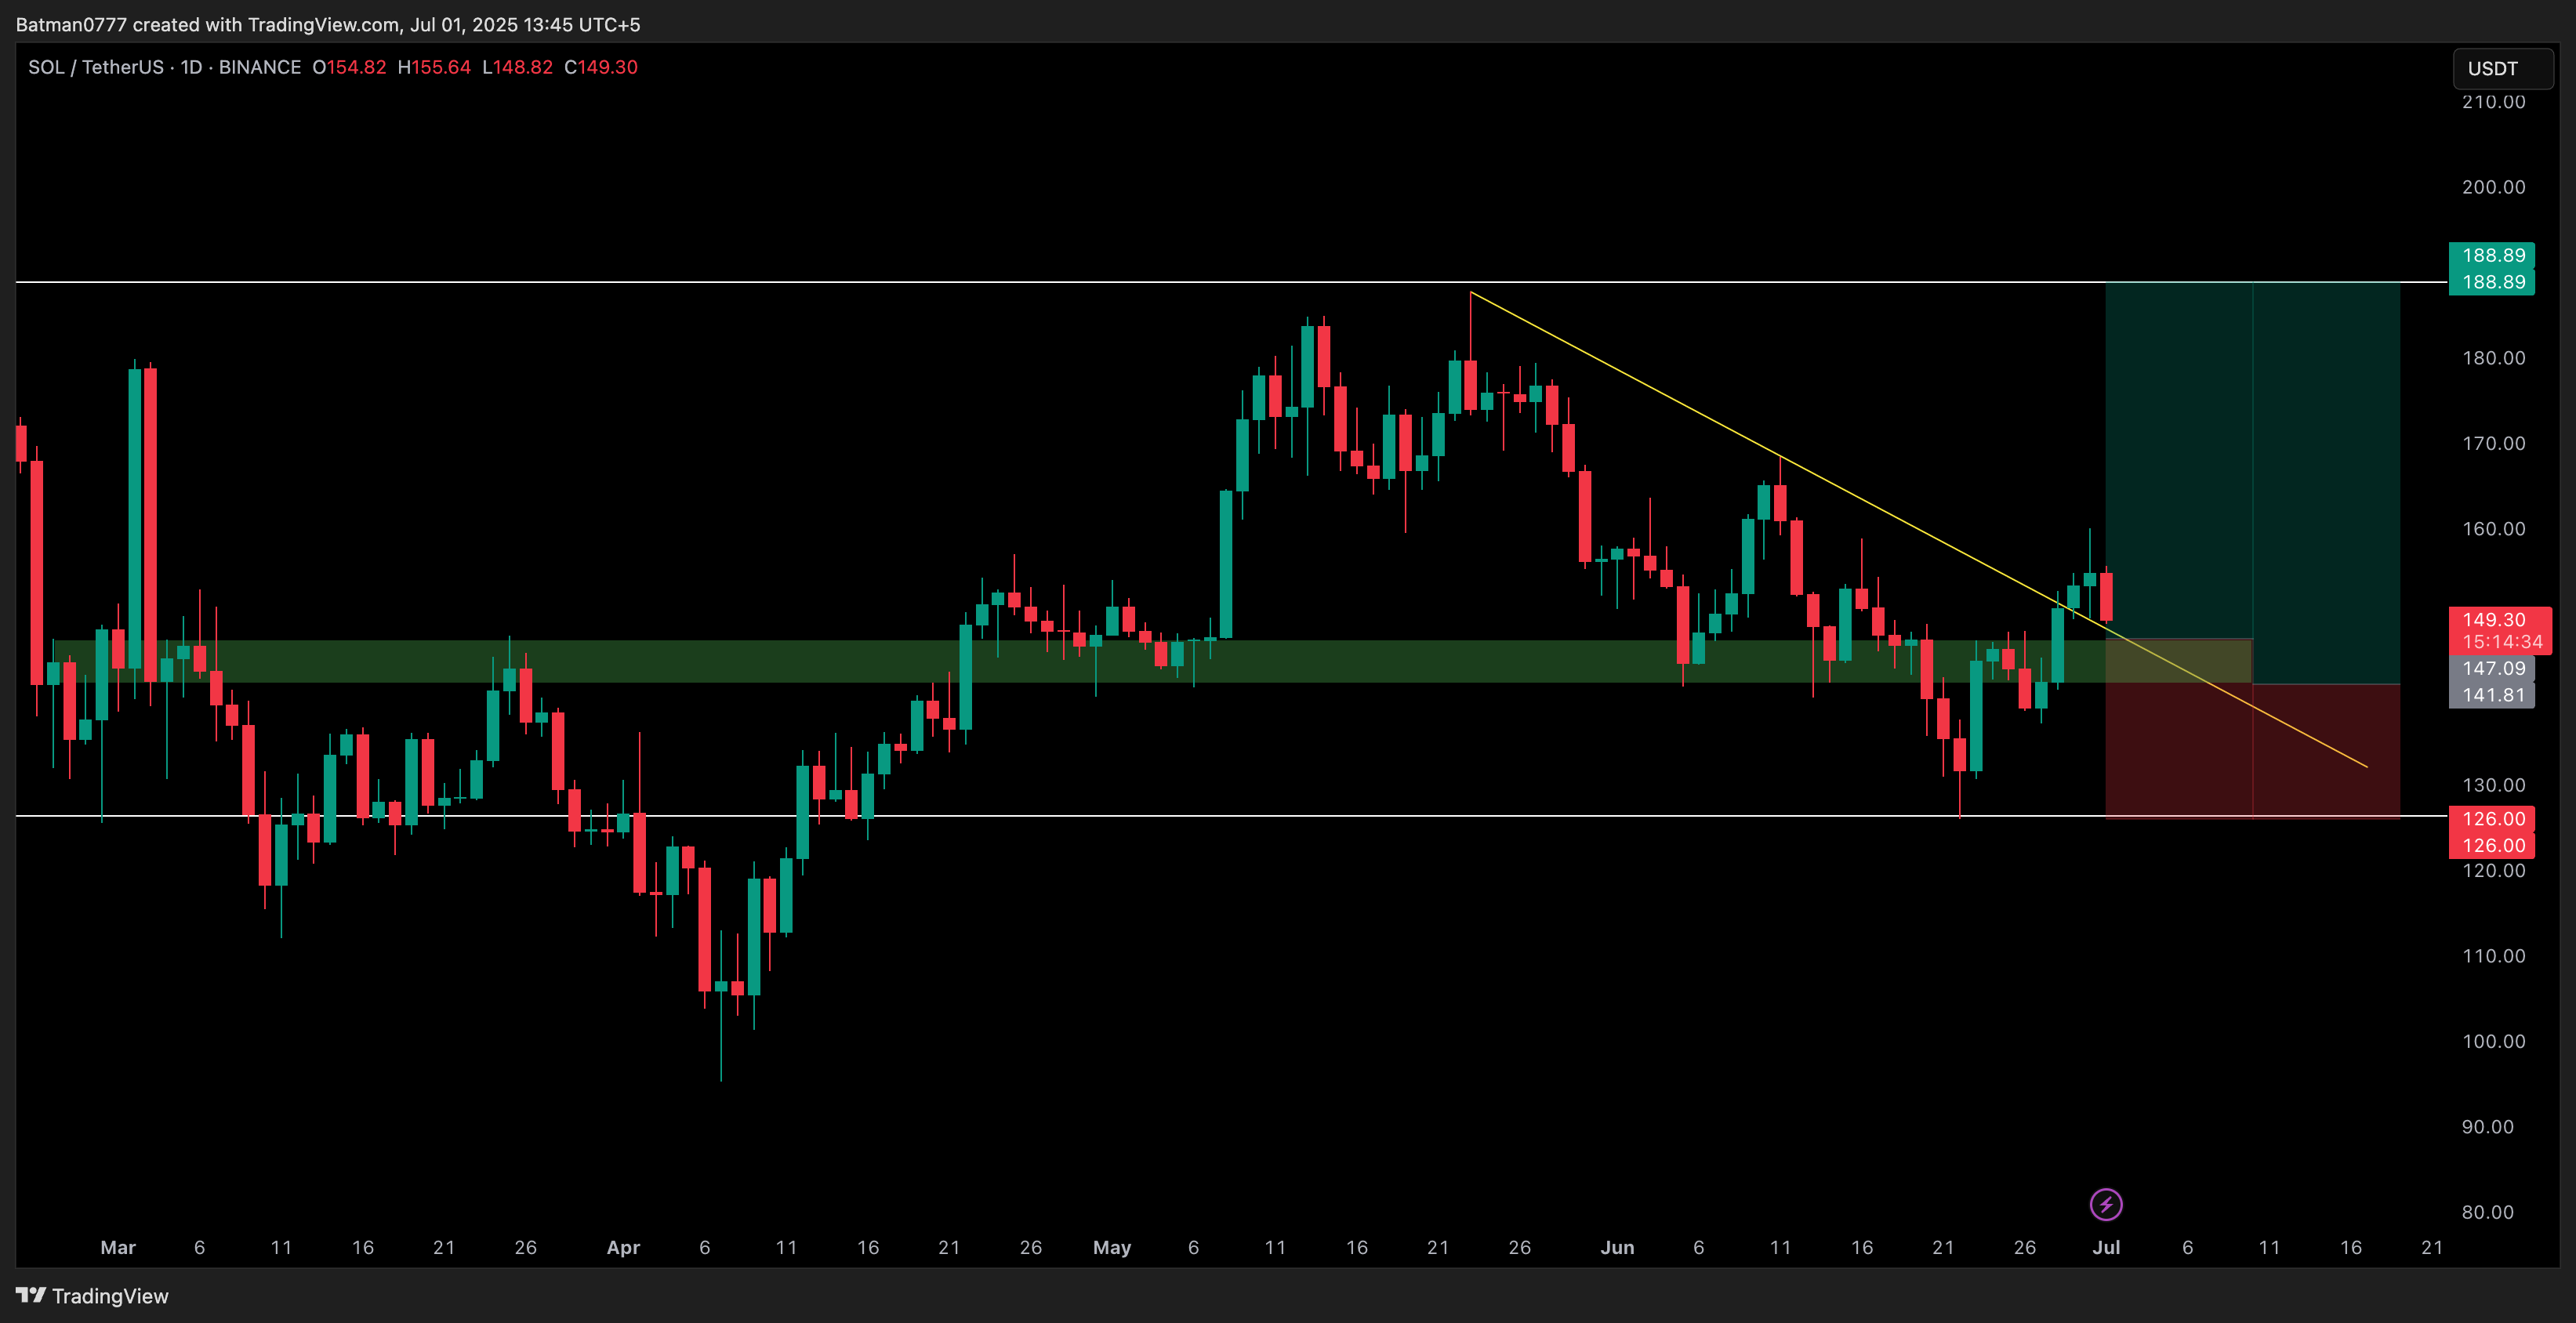This screenshot has width=2576, height=1323.
Task: Click the 170.00 price axis tick
Action: (2493, 443)
